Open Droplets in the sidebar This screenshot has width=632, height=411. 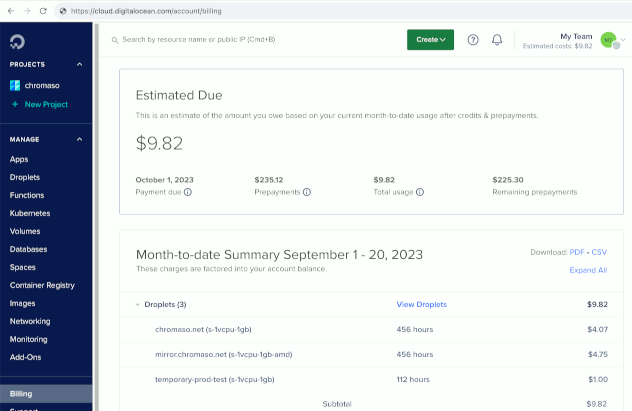pos(25,177)
